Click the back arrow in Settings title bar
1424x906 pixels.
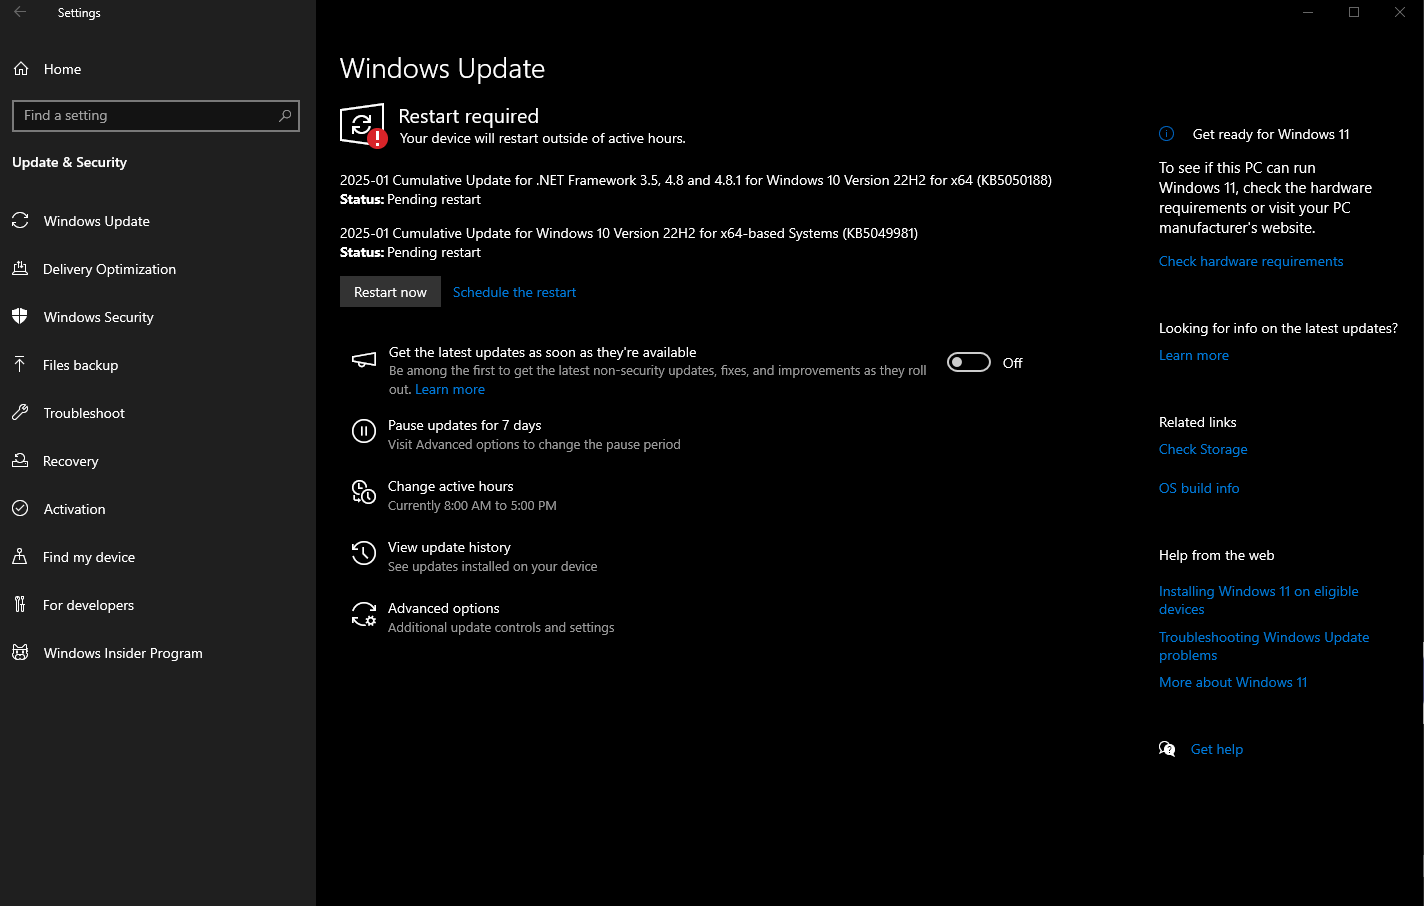(20, 12)
